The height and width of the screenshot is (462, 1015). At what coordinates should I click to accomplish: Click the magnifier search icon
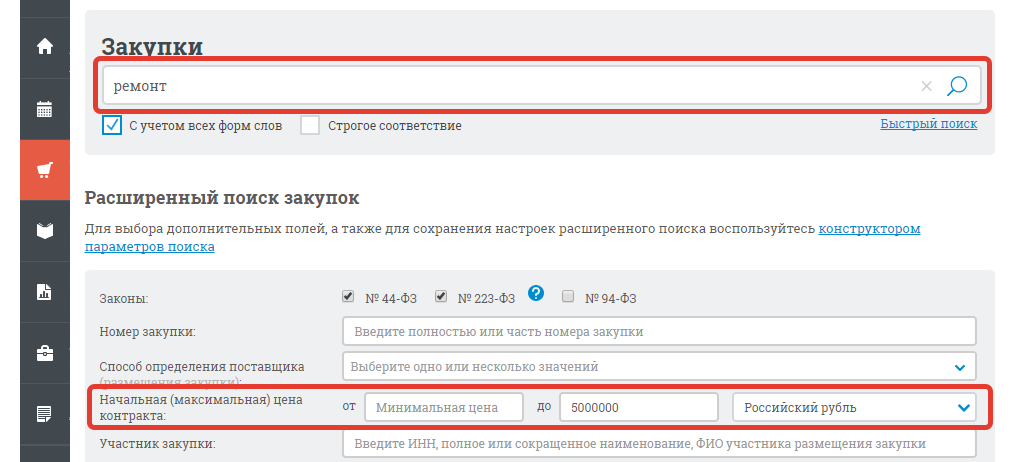957,86
